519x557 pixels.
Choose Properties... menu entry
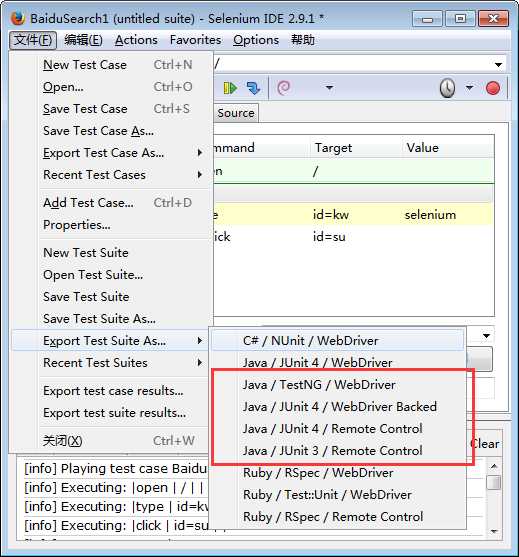click(x=111, y=225)
